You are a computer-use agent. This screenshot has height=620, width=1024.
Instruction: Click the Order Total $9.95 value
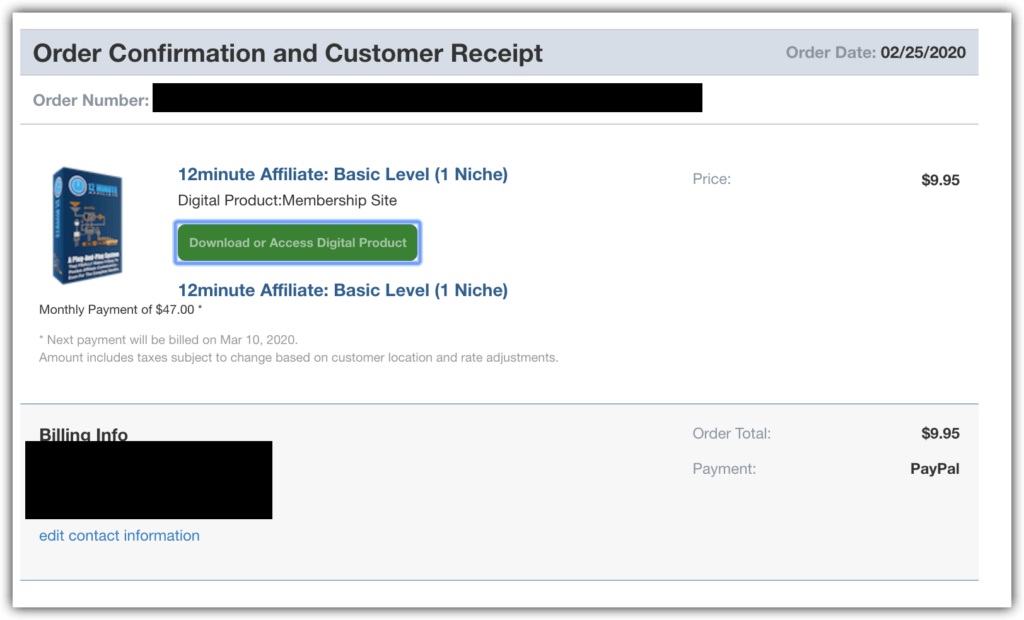click(x=940, y=433)
